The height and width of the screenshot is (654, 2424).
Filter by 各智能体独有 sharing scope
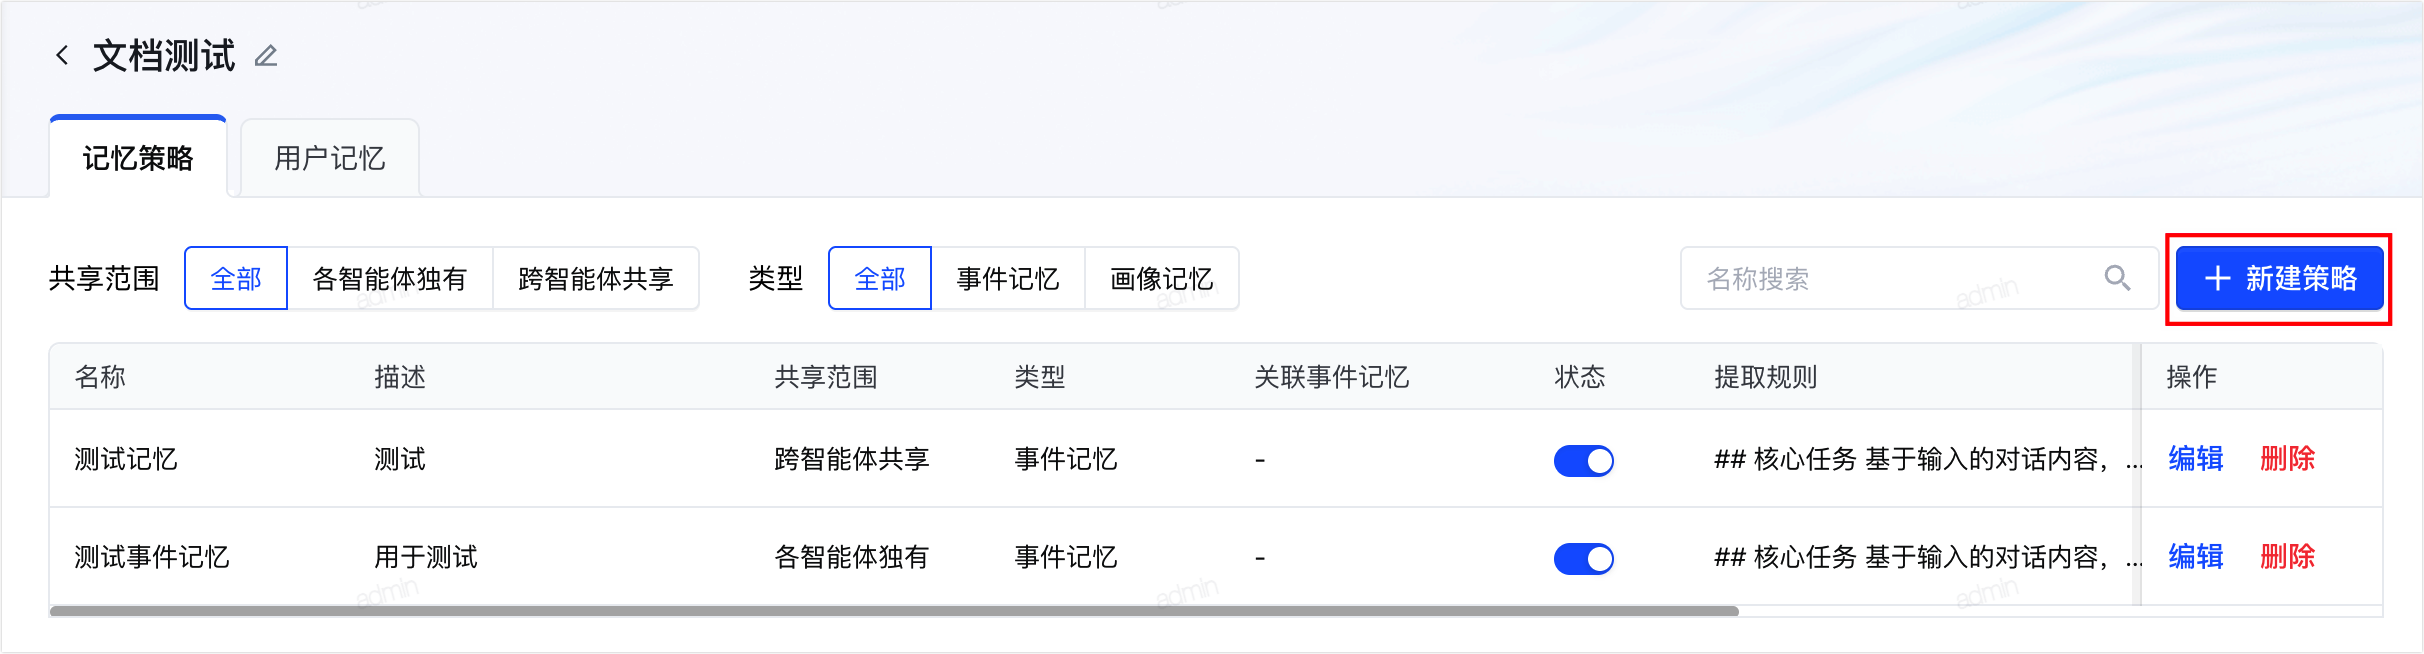point(390,278)
